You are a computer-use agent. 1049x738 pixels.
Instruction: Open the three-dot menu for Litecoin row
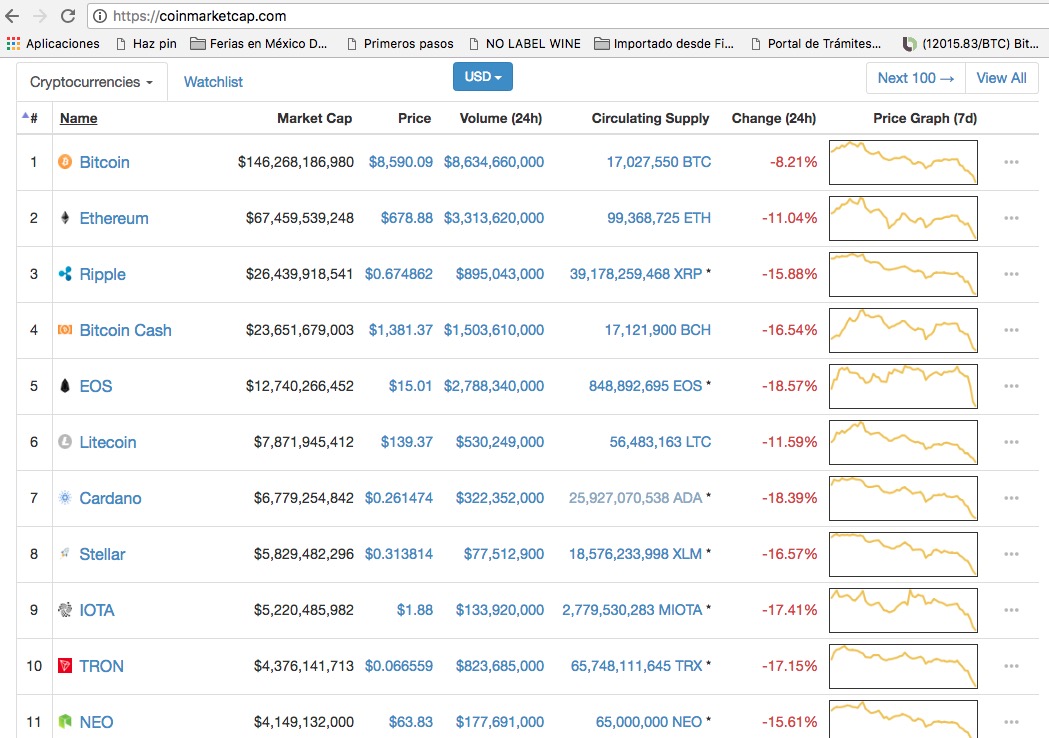[x=1011, y=442]
